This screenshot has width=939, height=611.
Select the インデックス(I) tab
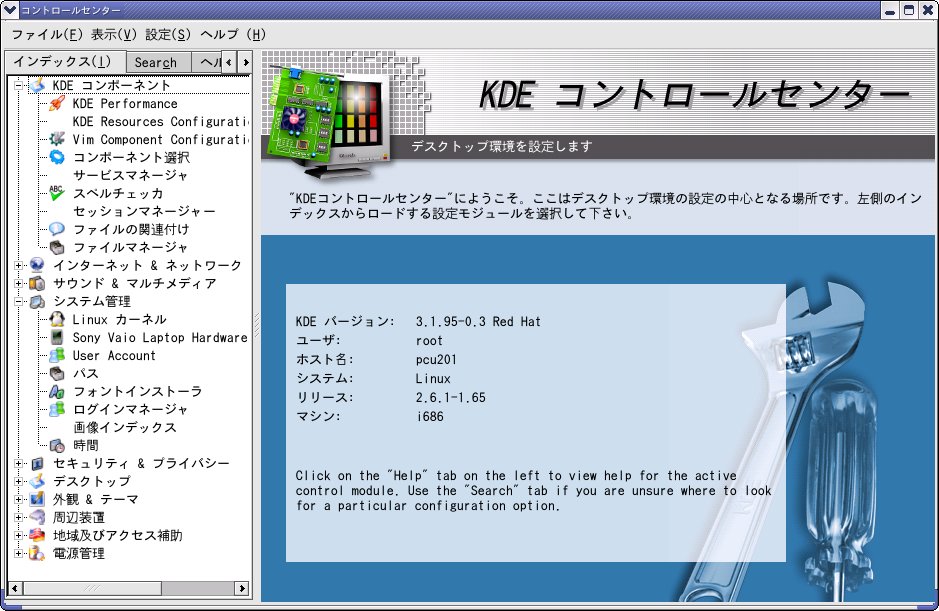65,62
